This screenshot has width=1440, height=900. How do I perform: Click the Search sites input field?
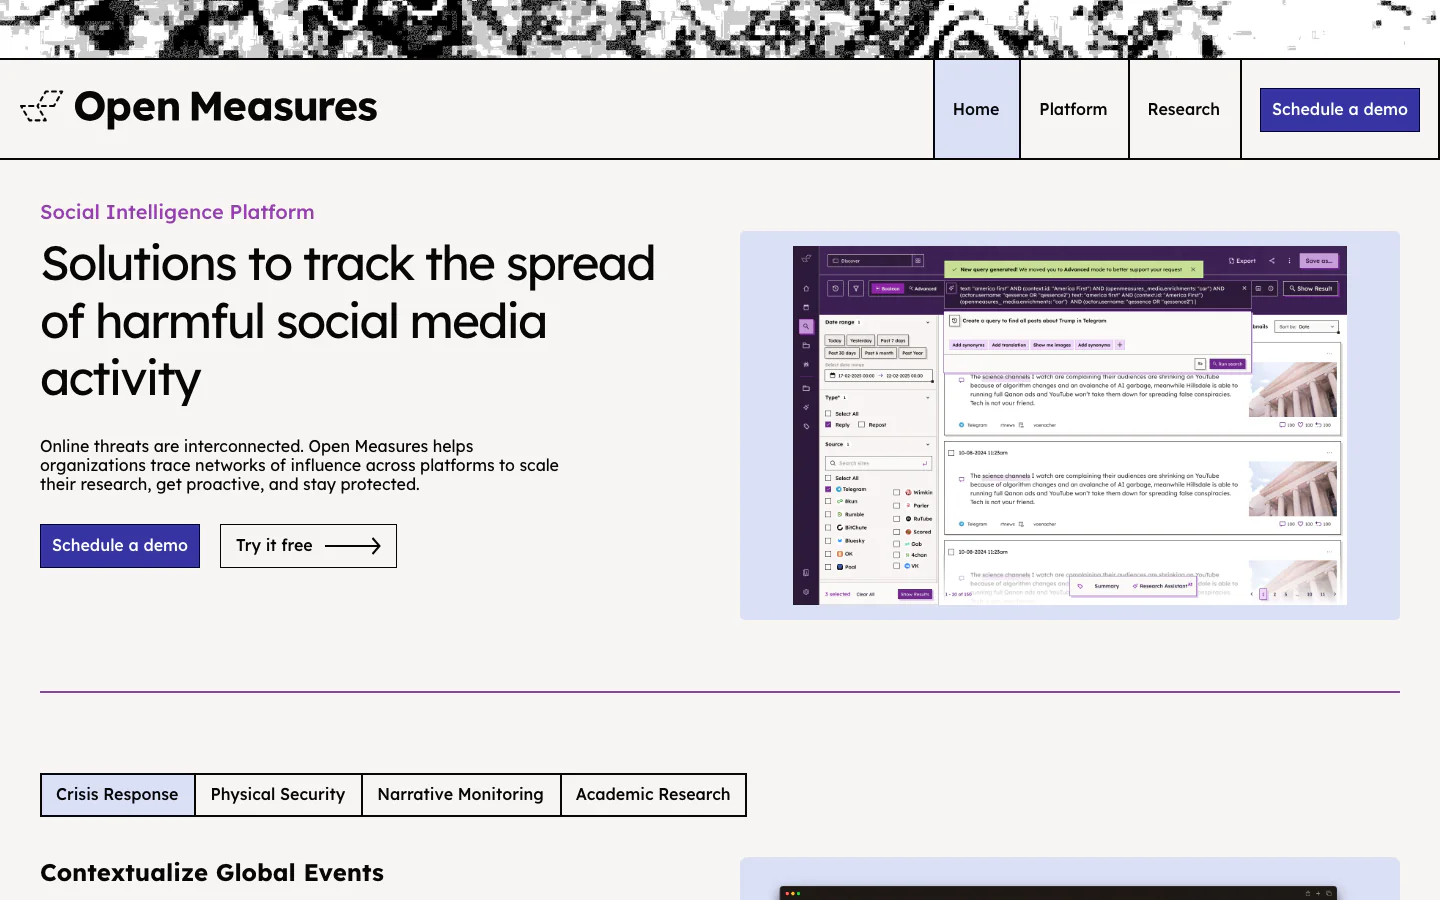click(x=879, y=463)
